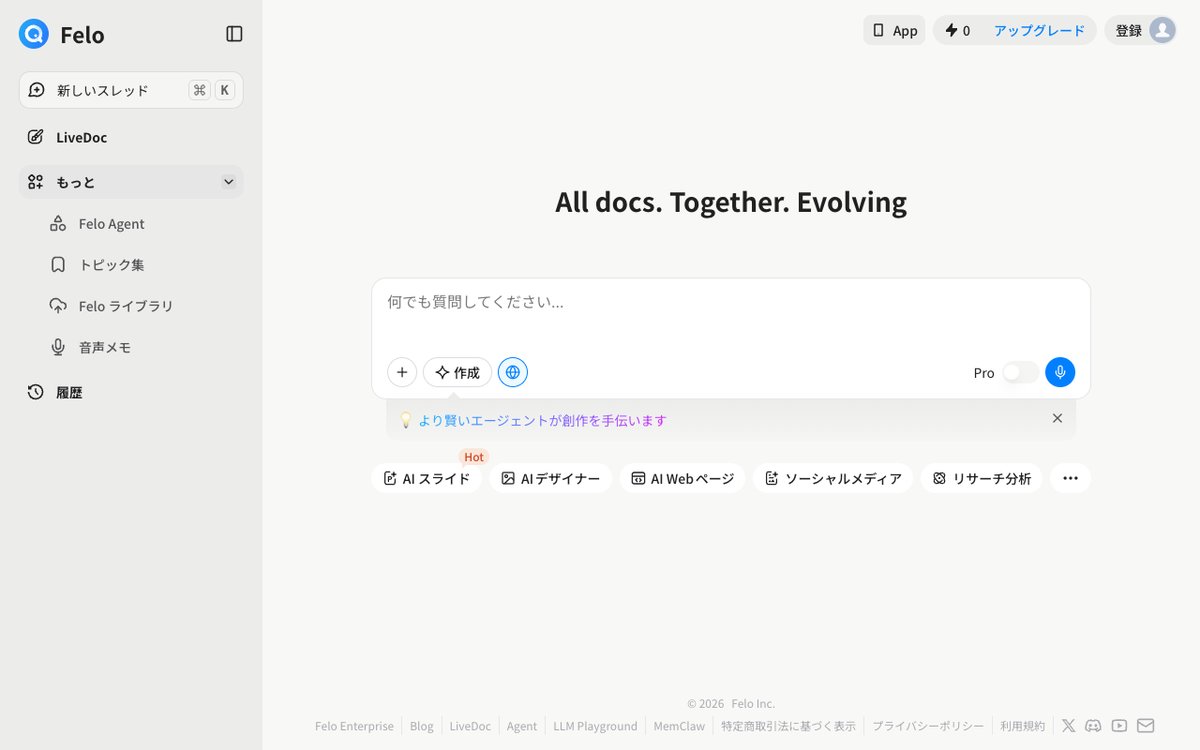Open LiveDoc footer link
This screenshot has height=750, width=1200.
coord(470,726)
